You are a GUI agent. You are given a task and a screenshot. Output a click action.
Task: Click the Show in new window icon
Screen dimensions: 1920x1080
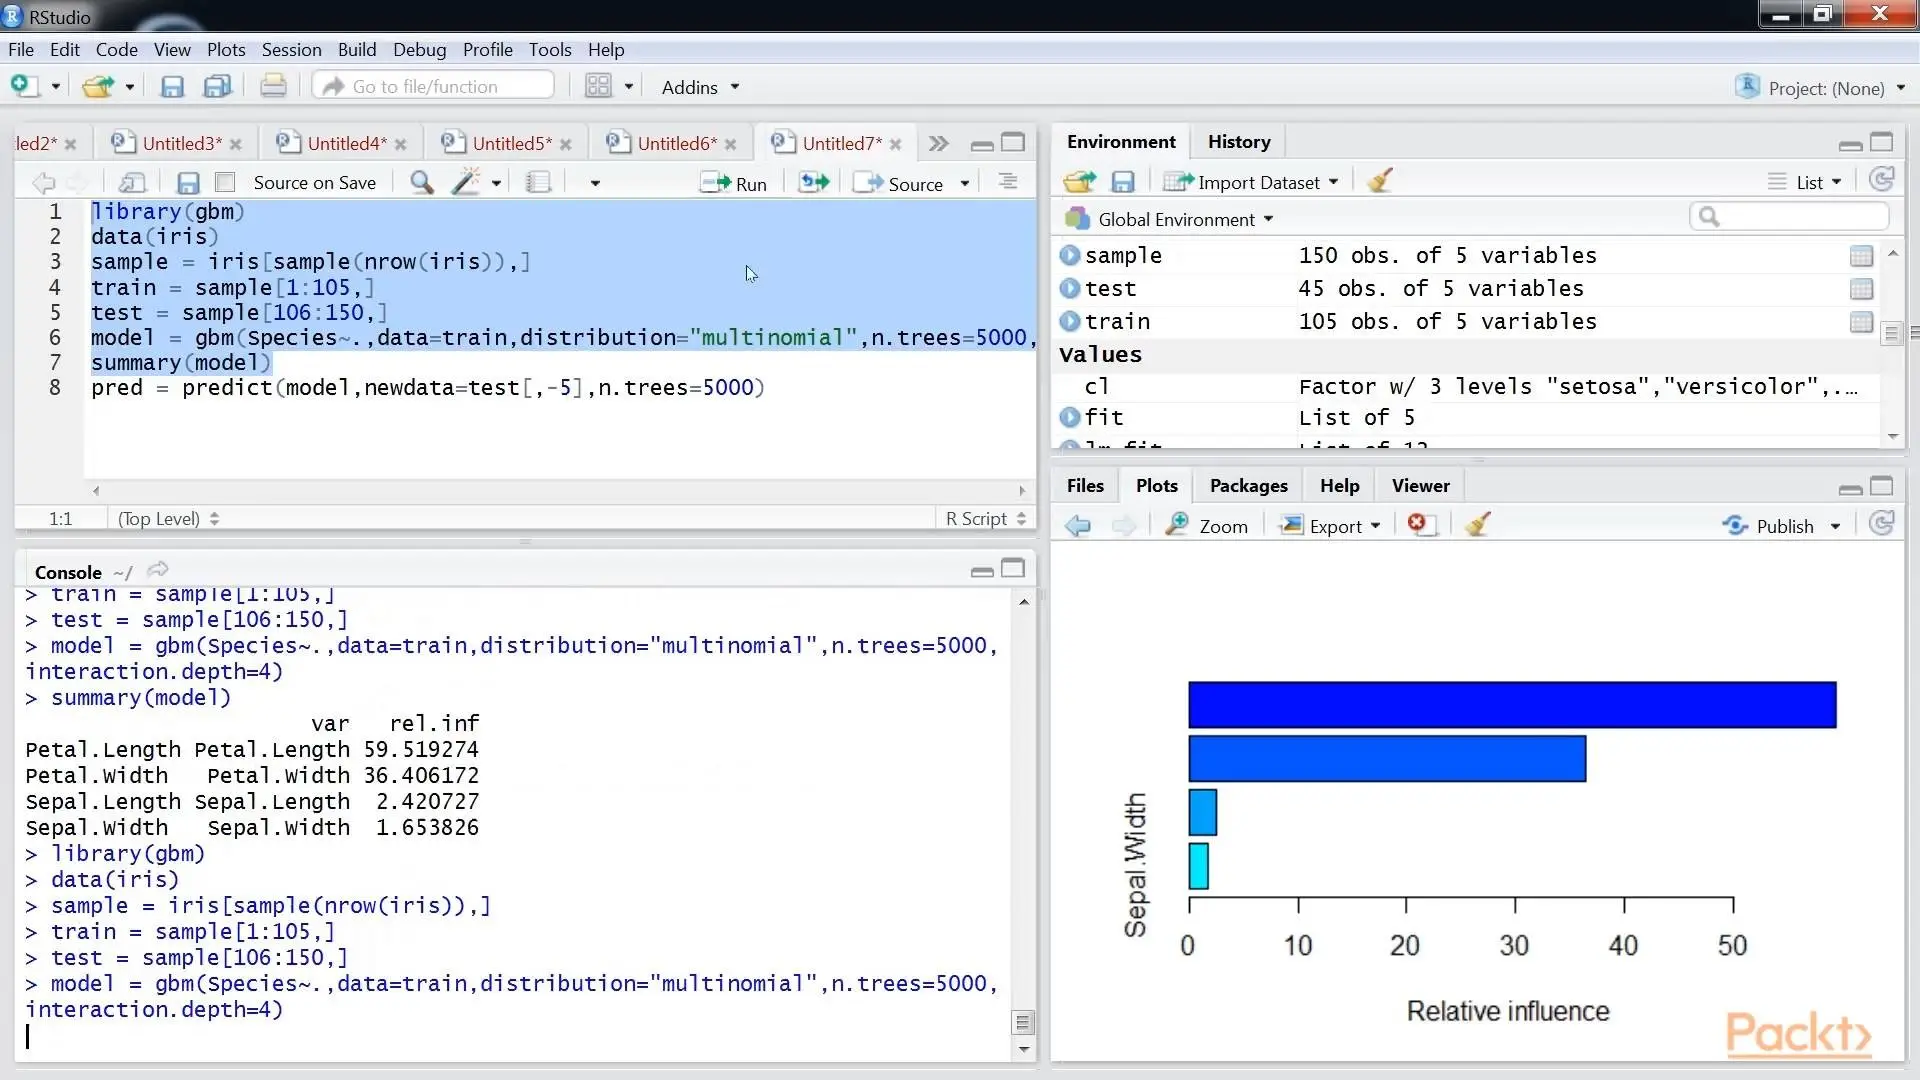[x=132, y=182]
